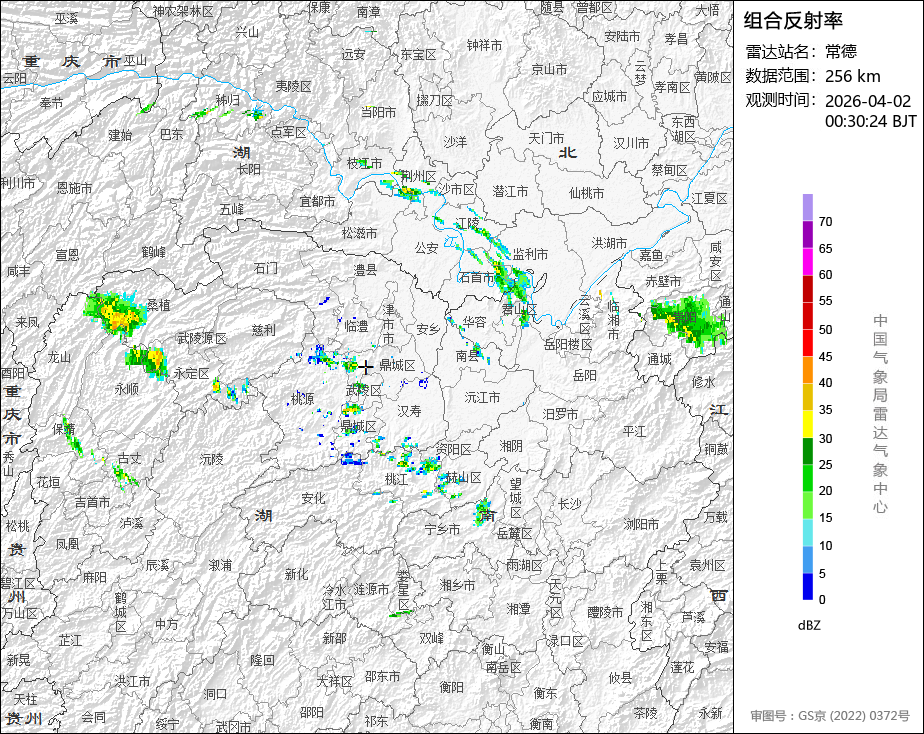The width and height of the screenshot is (924, 734).
Task: Click the 湘乡市 city label
Action: tap(457, 585)
